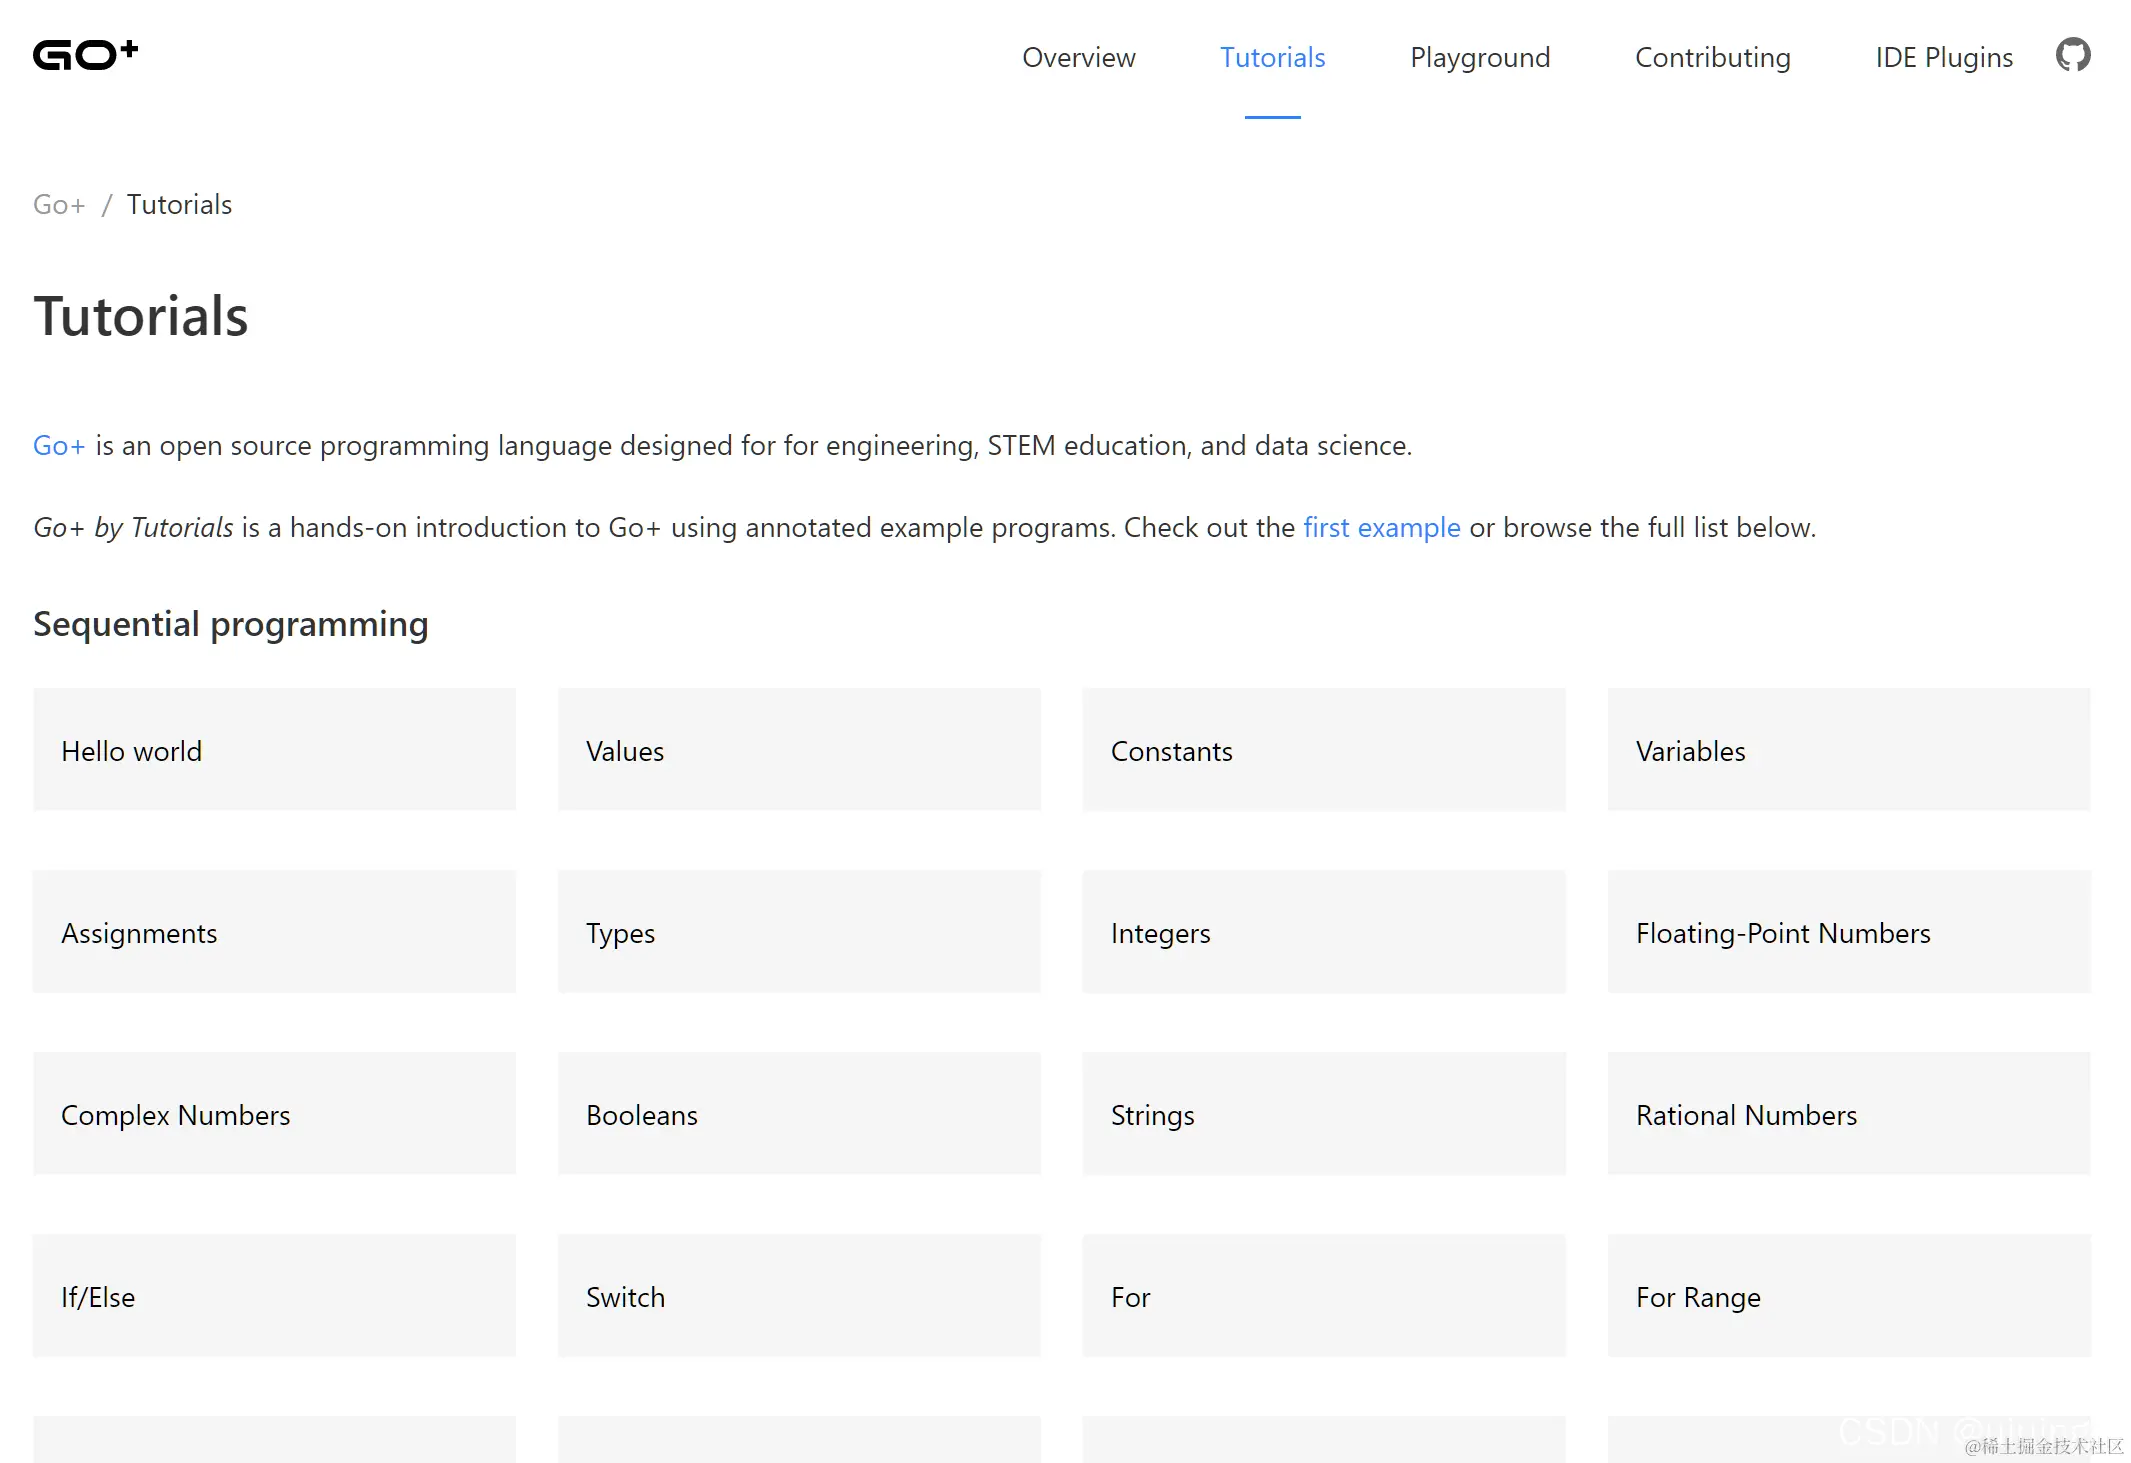2131x1463 pixels.
Task: Click the blue Go+ intro link
Action: (59, 446)
